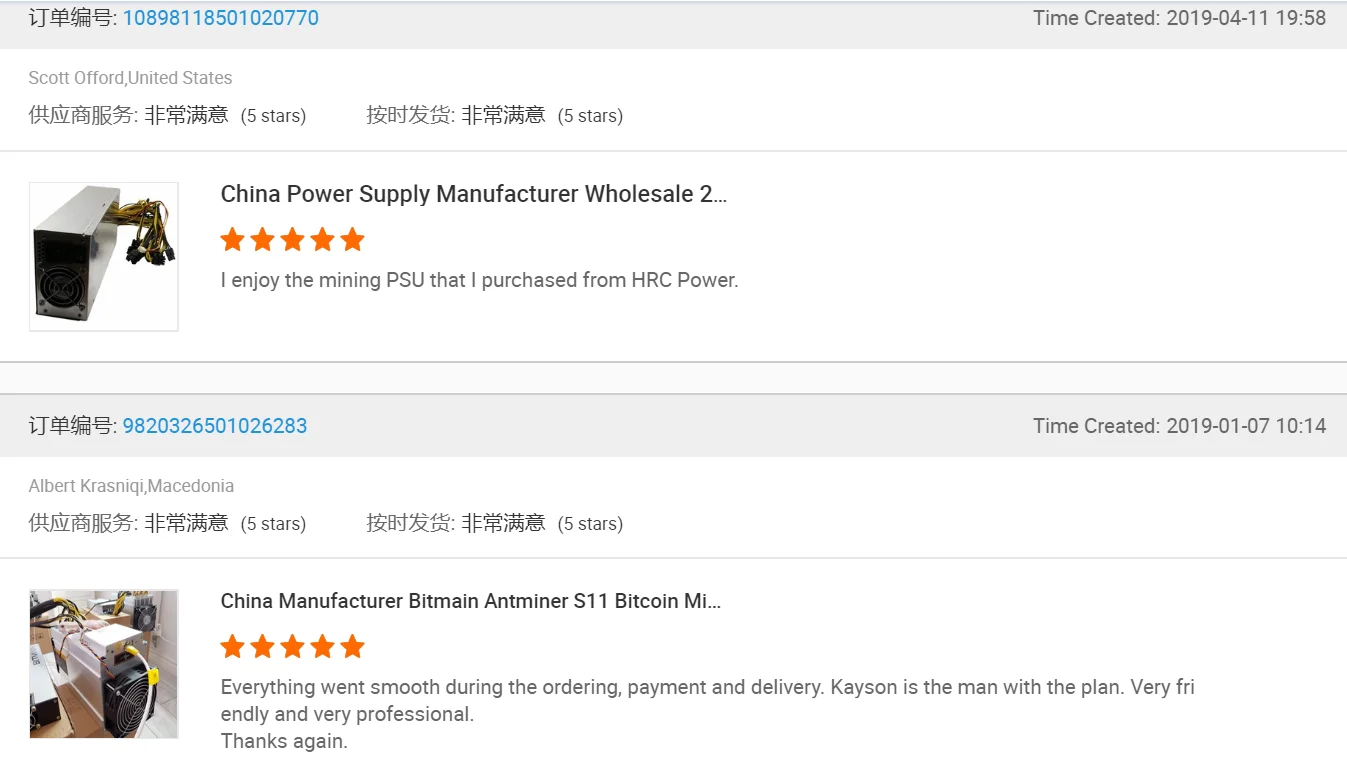Image resolution: width=1347 pixels, height=764 pixels.
Task: Click third star of power supply rating
Action: click(x=292, y=239)
